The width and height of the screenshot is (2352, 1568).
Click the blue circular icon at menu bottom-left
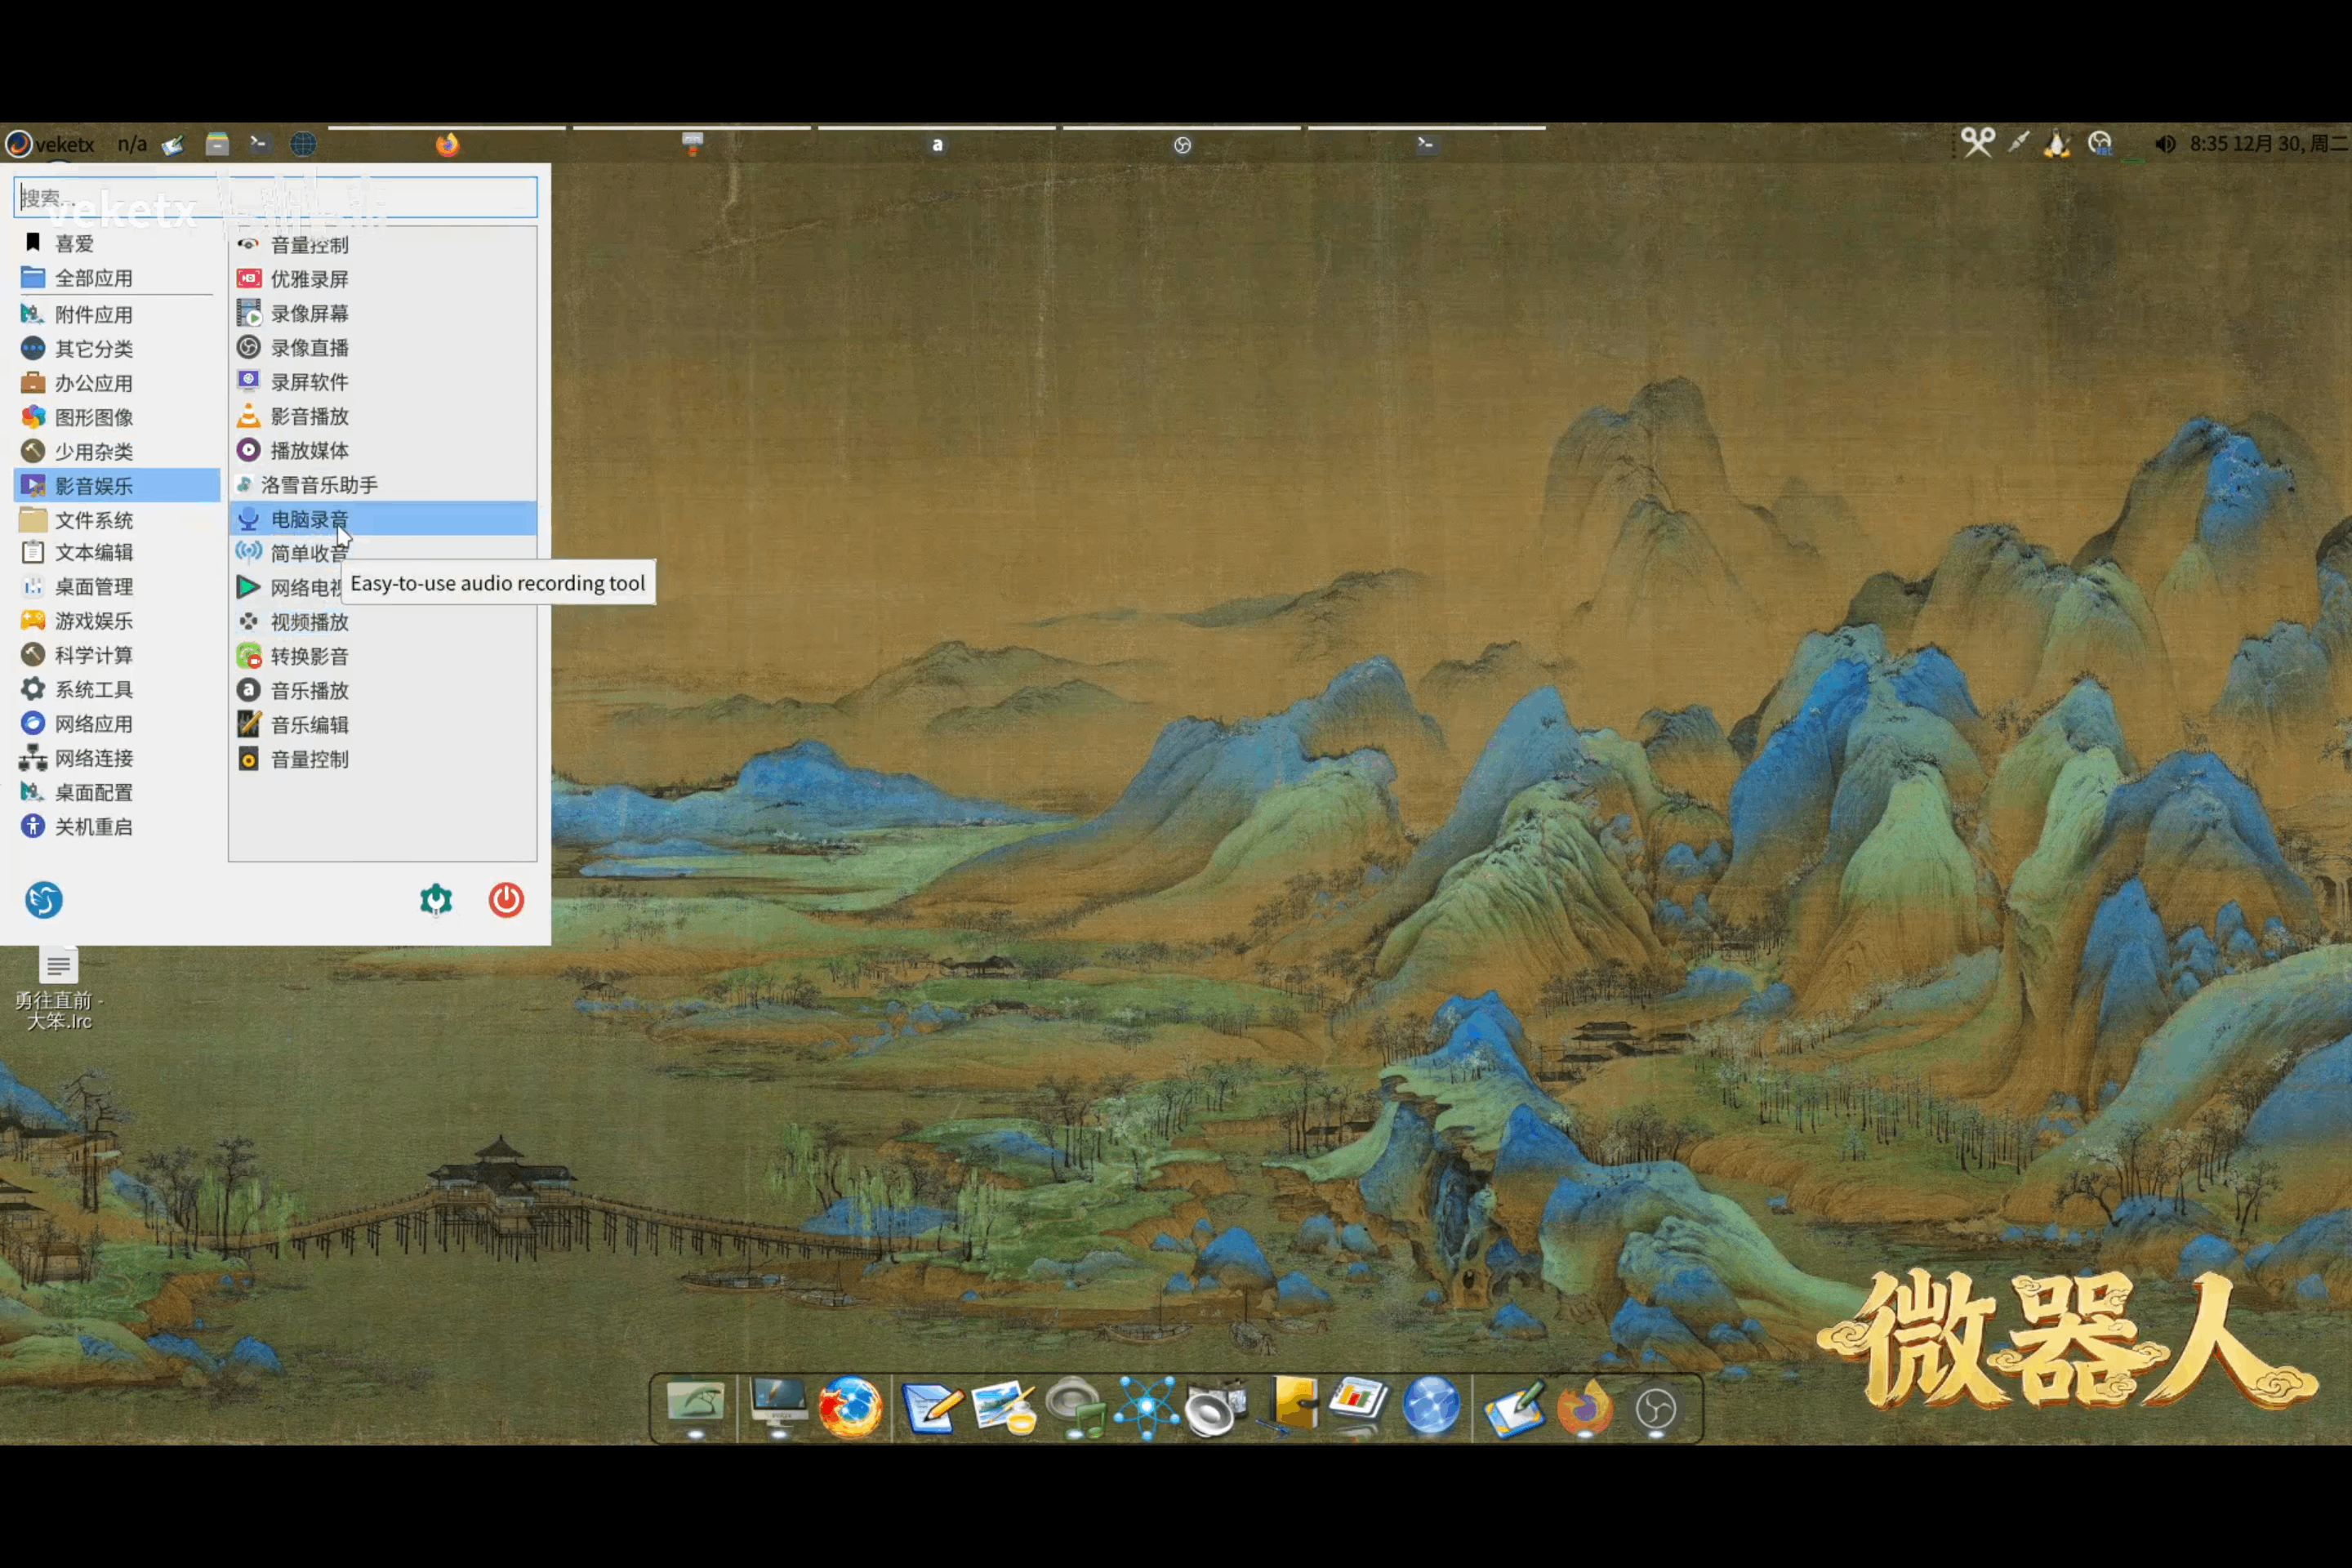coord(44,900)
